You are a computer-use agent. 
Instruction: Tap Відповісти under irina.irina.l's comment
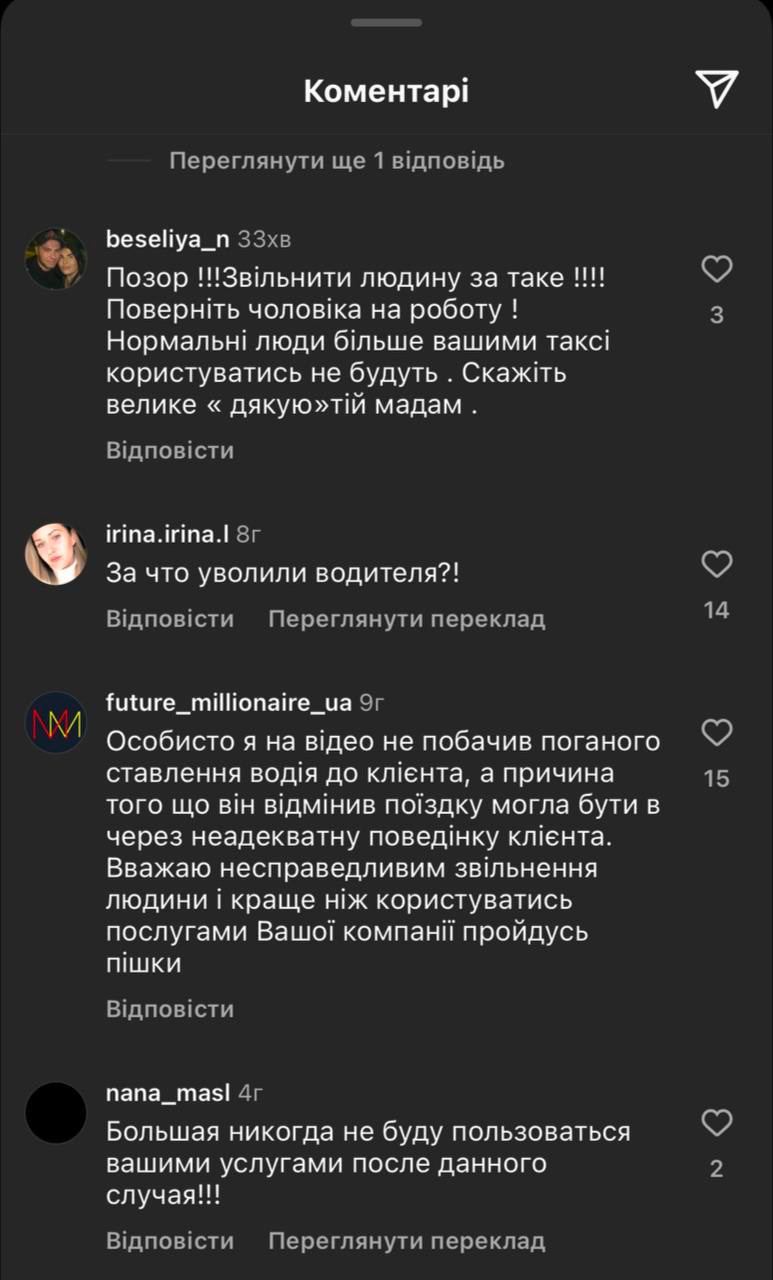click(x=168, y=618)
